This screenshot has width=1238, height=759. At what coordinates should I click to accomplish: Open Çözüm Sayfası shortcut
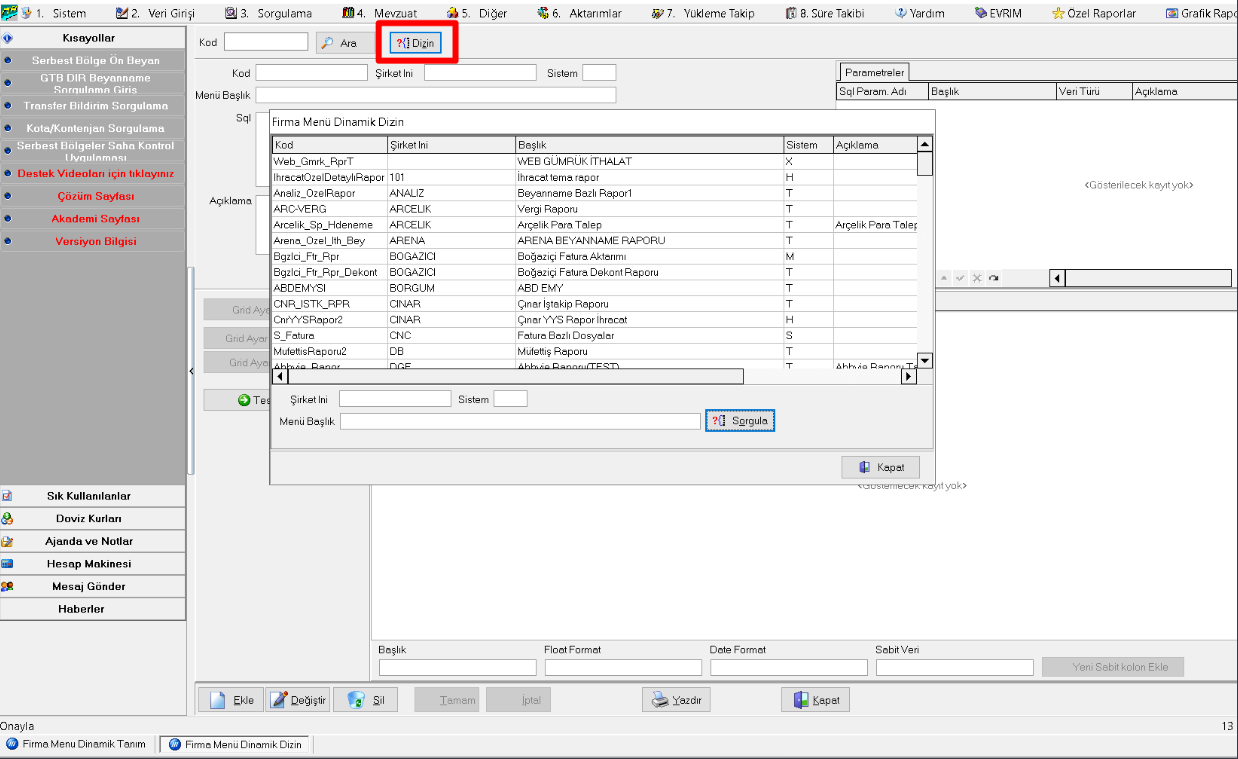click(95, 196)
